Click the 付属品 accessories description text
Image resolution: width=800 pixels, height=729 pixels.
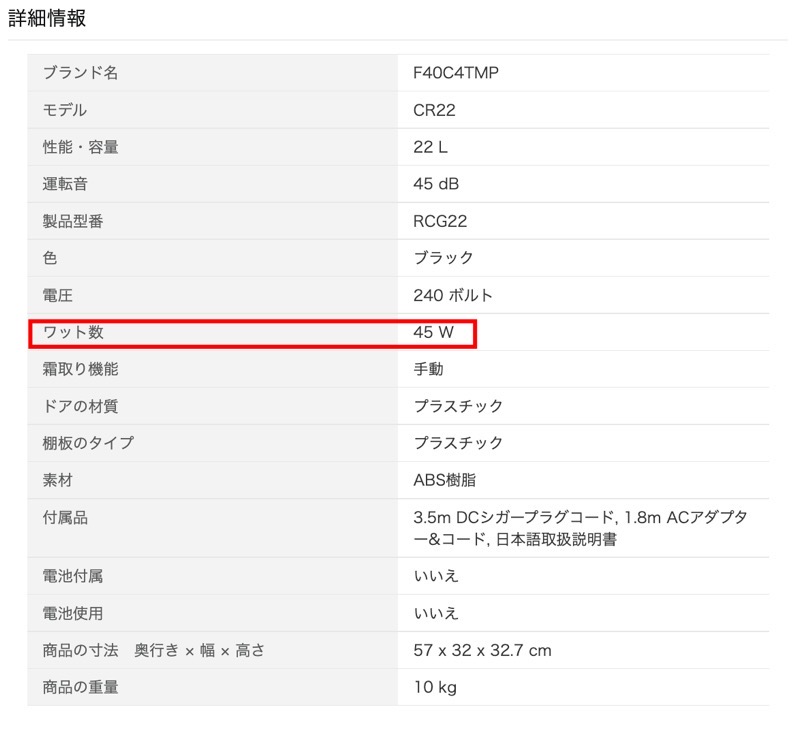click(580, 528)
